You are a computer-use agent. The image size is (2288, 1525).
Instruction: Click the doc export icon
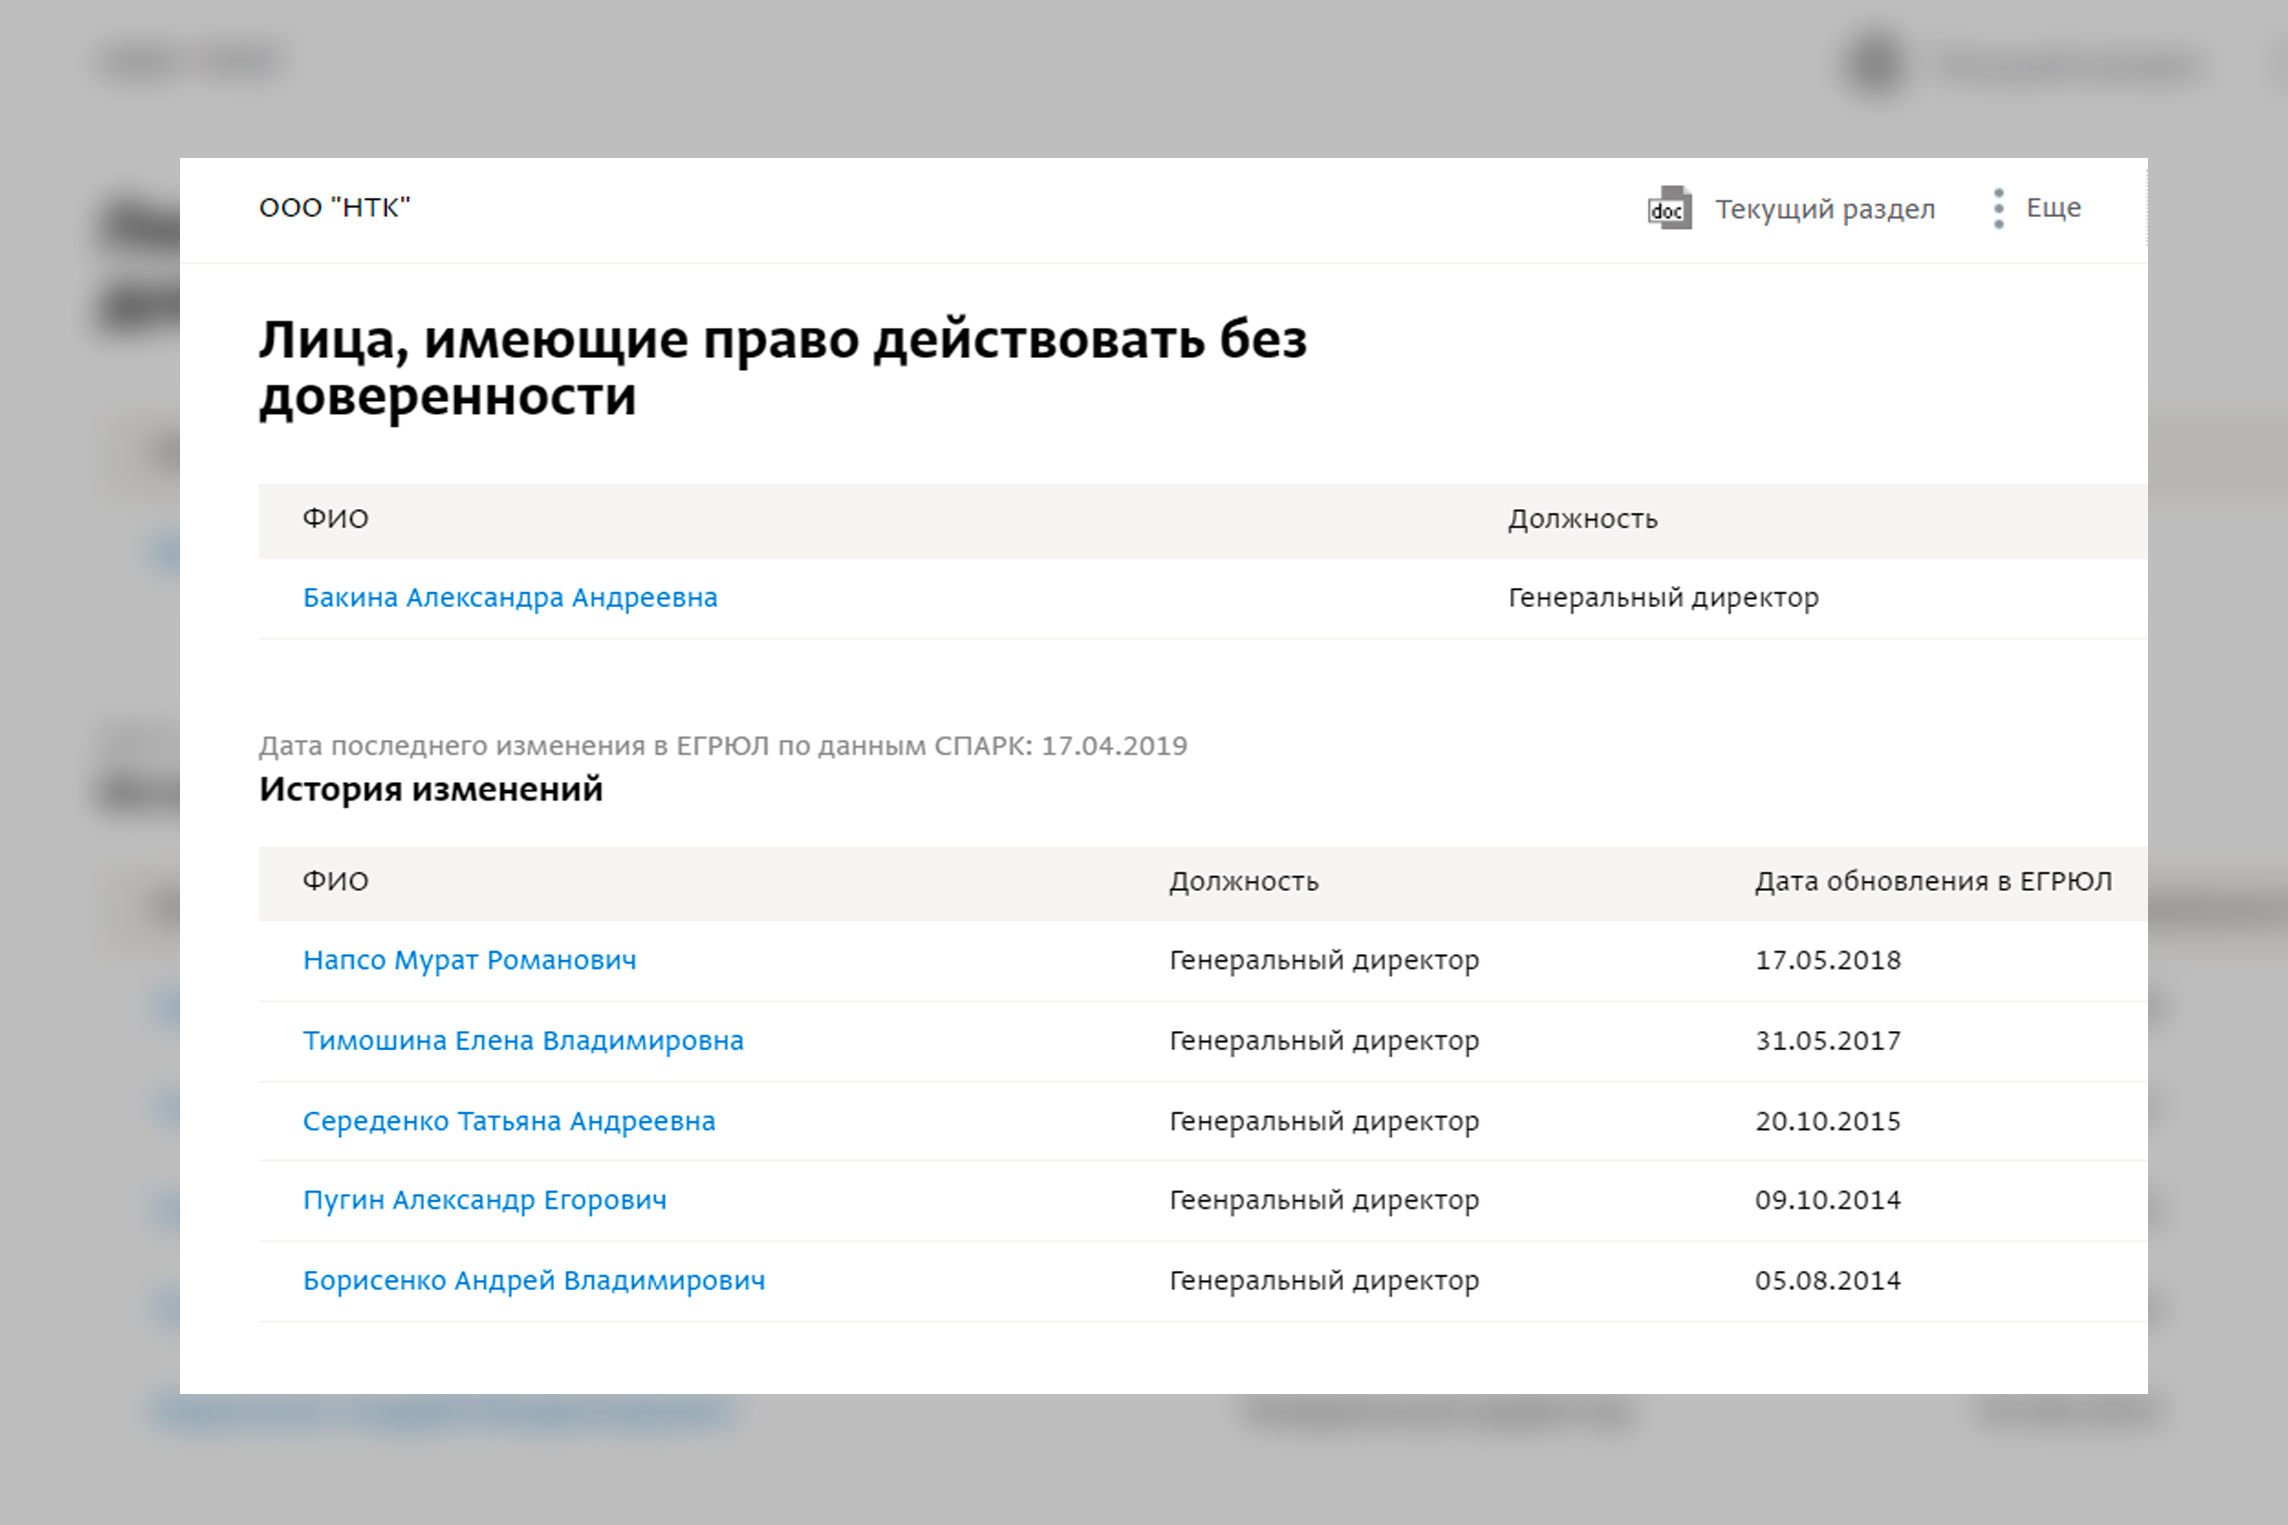pyautogui.click(x=1669, y=208)
